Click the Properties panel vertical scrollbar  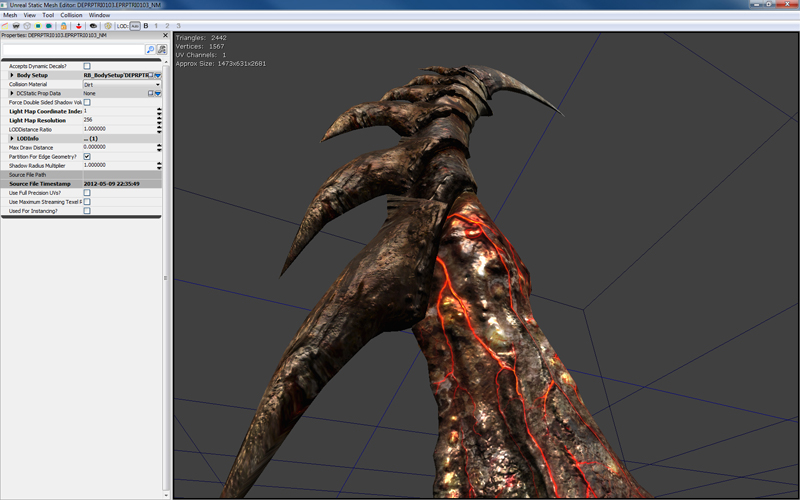(166, 278)
